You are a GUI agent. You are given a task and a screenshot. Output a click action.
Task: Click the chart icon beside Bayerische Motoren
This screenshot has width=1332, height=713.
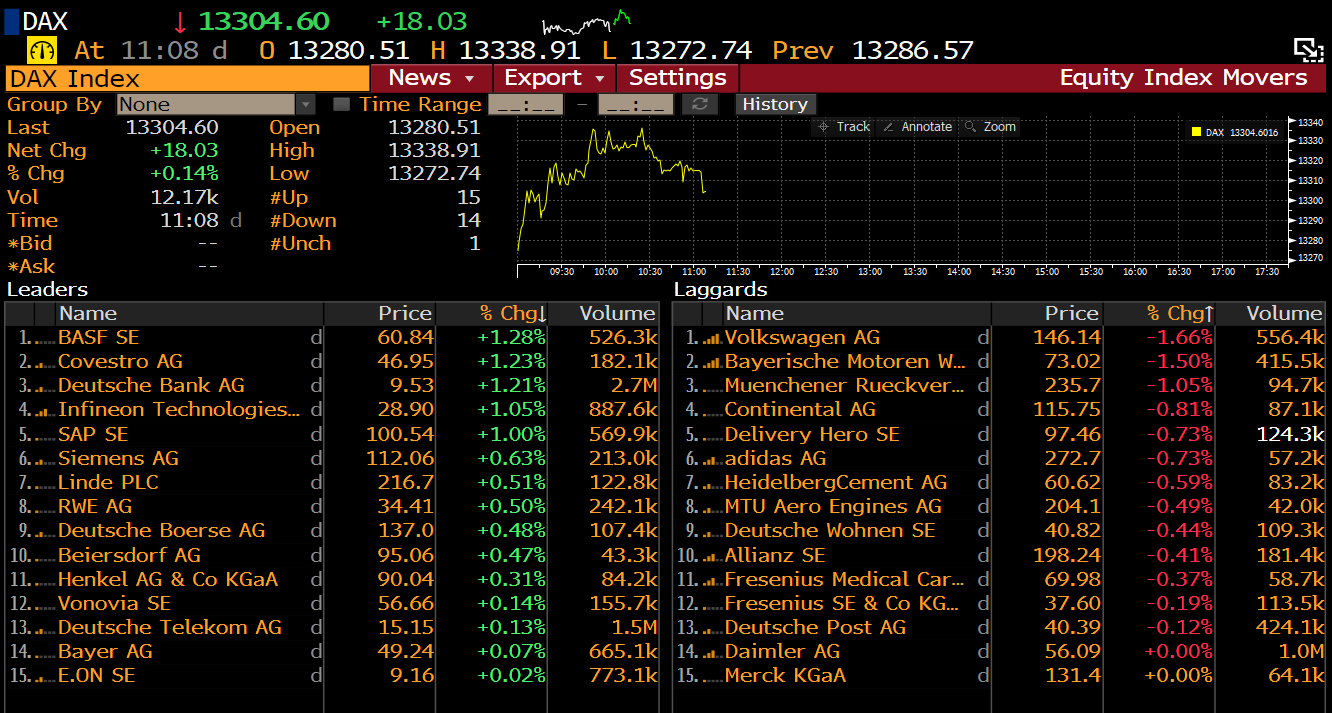[711, 362]
